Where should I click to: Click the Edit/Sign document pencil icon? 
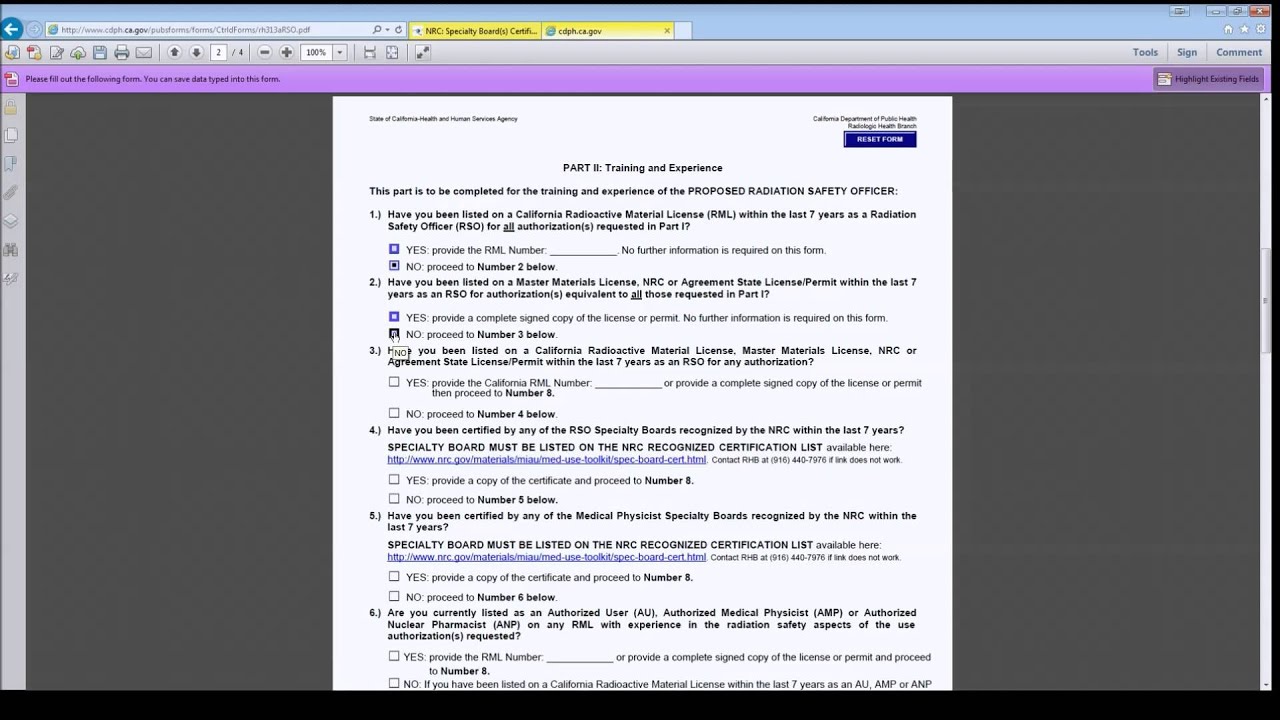coord(56,52)
